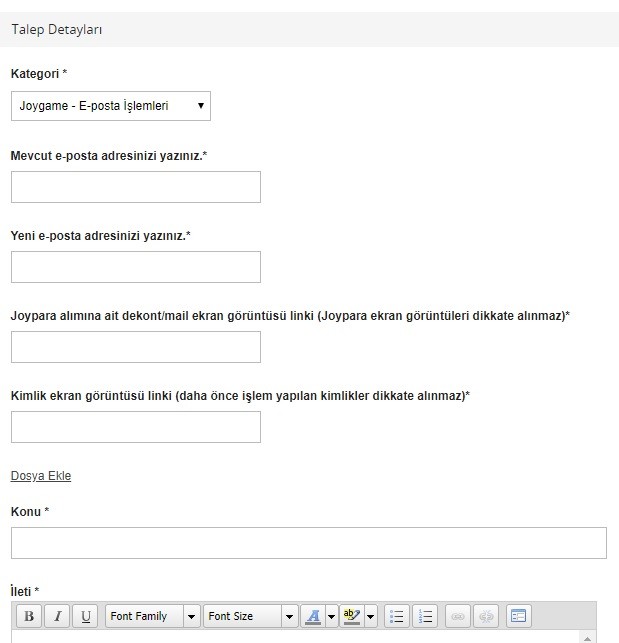
Task: Click the Dosya Ekle link
Action: (x=41, y=476)
